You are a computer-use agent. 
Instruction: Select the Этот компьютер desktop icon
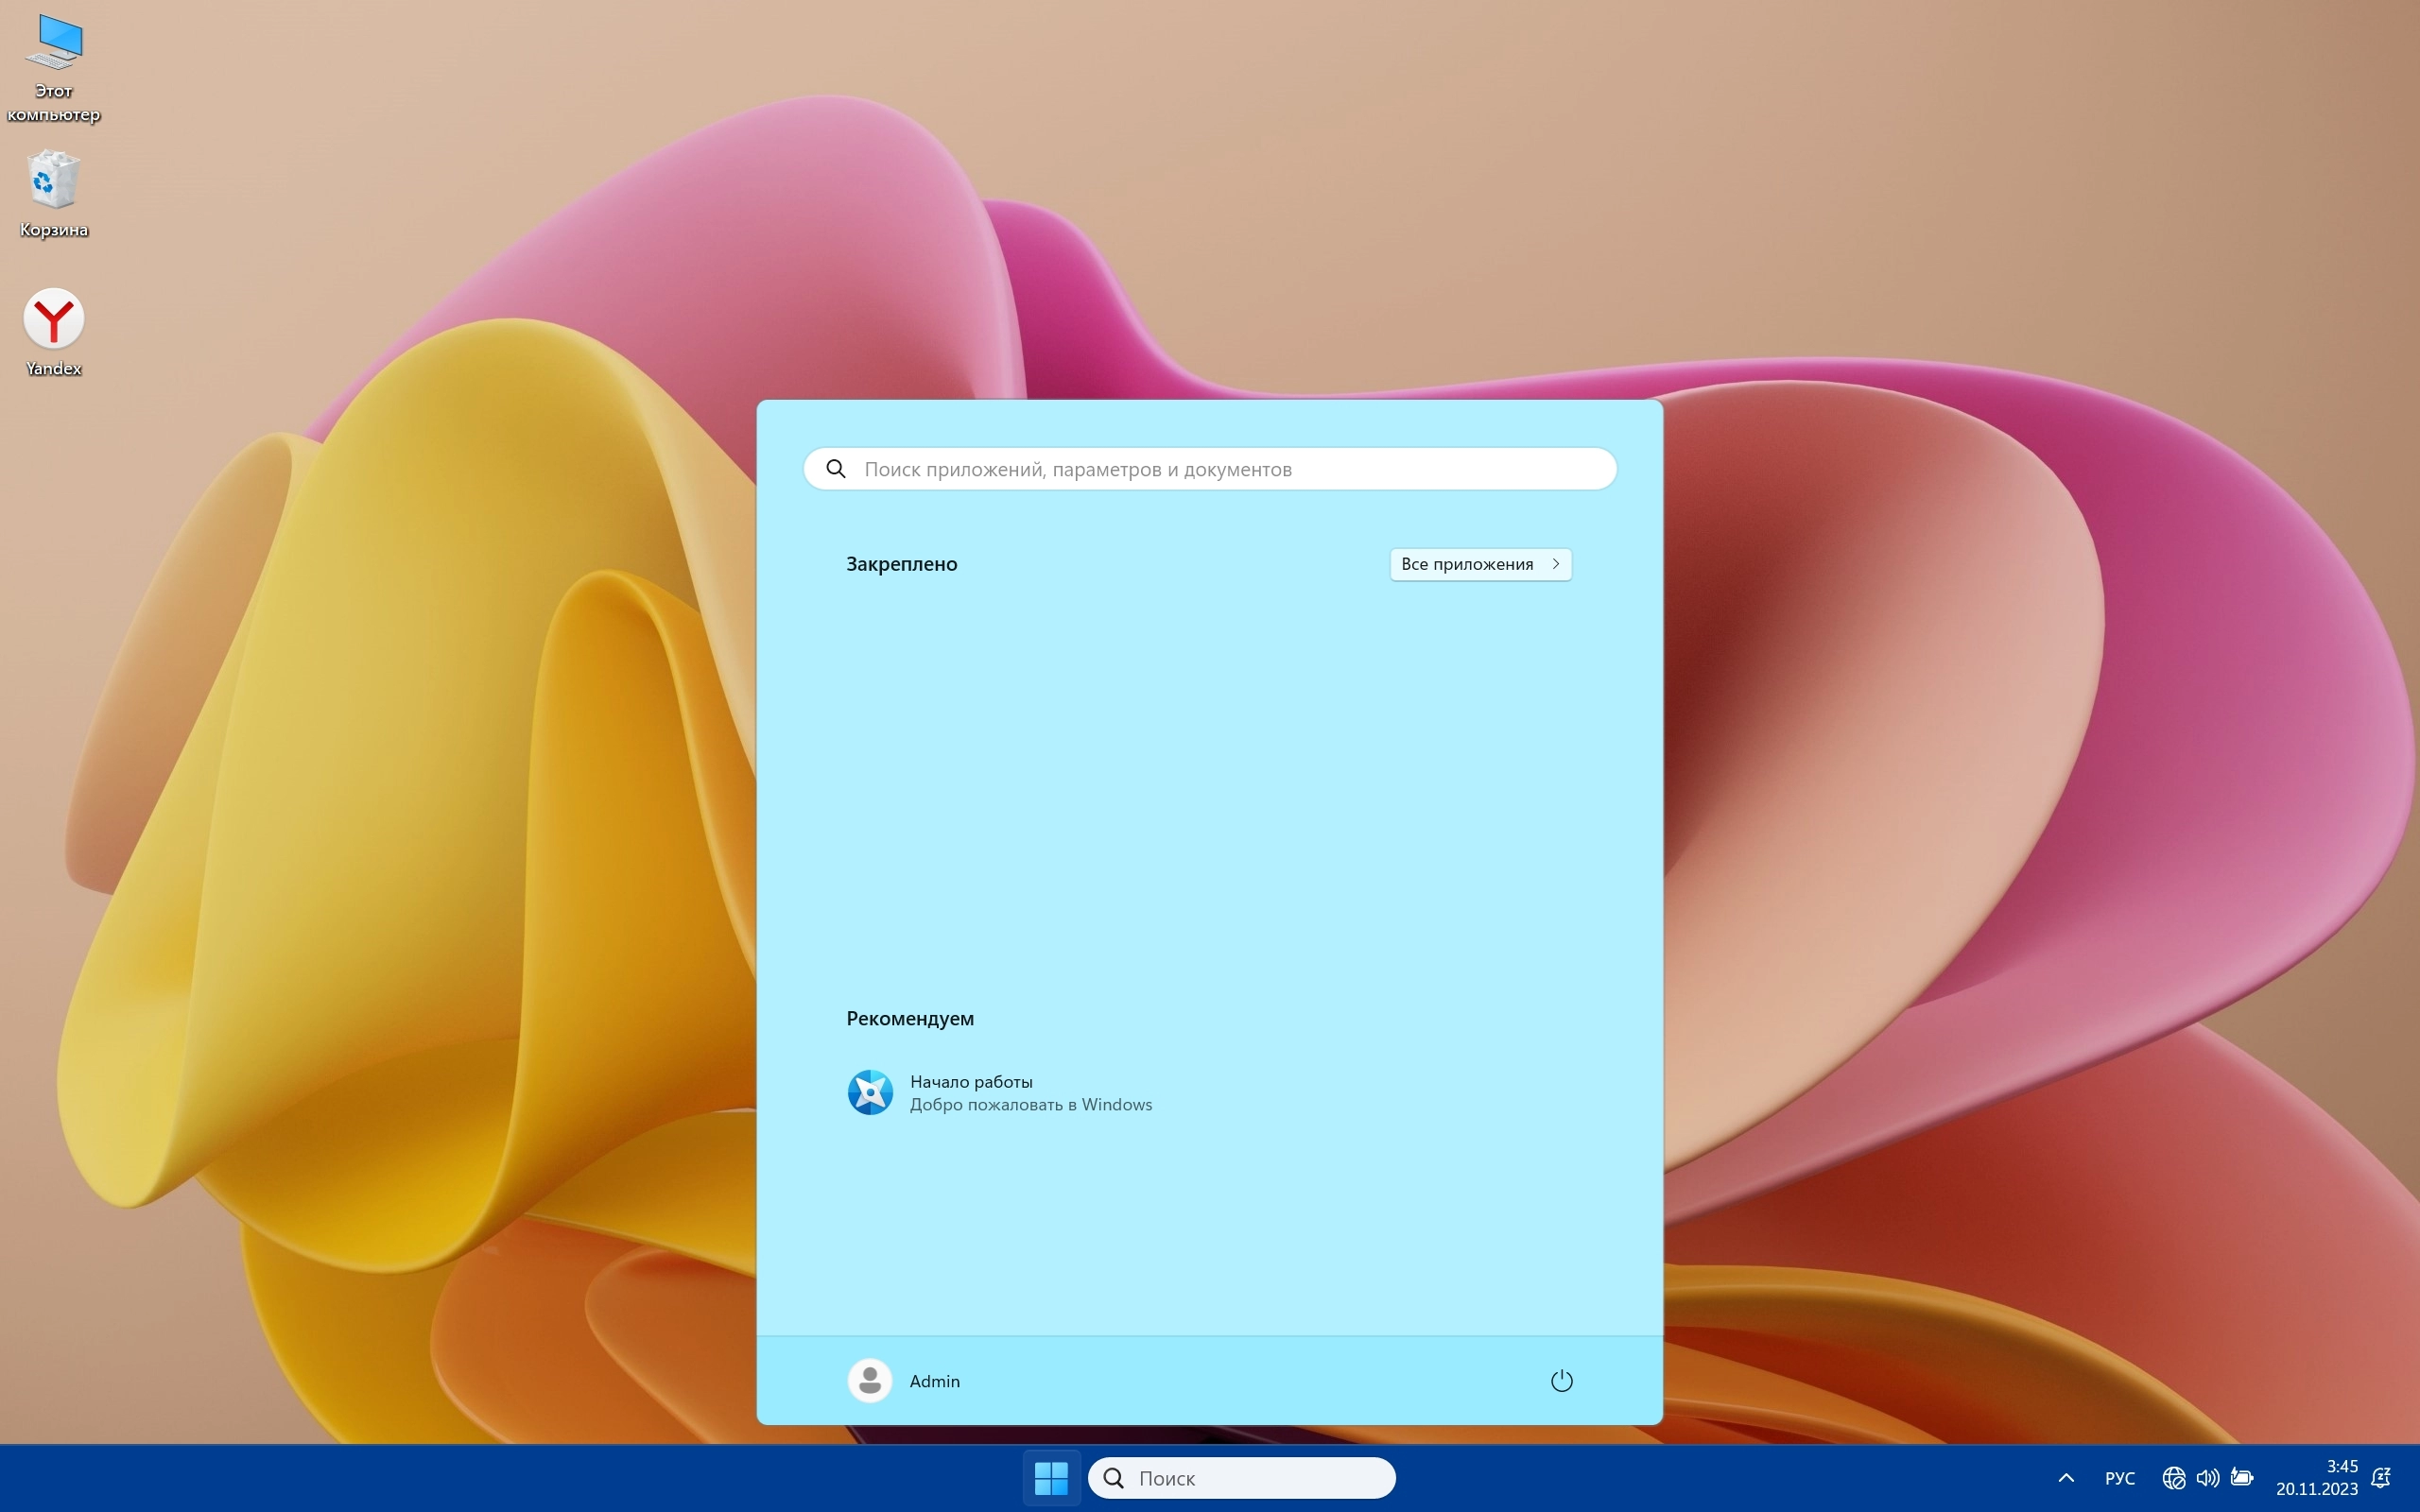tap(54, 43)
